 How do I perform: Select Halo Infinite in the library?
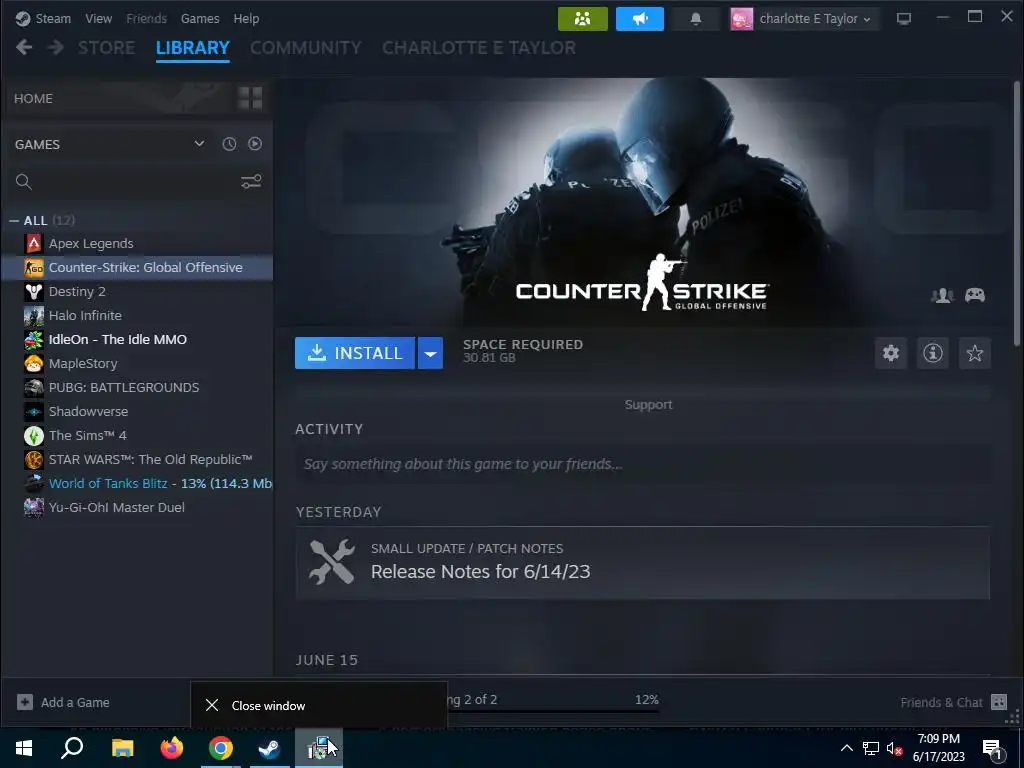tap(137, 315)
